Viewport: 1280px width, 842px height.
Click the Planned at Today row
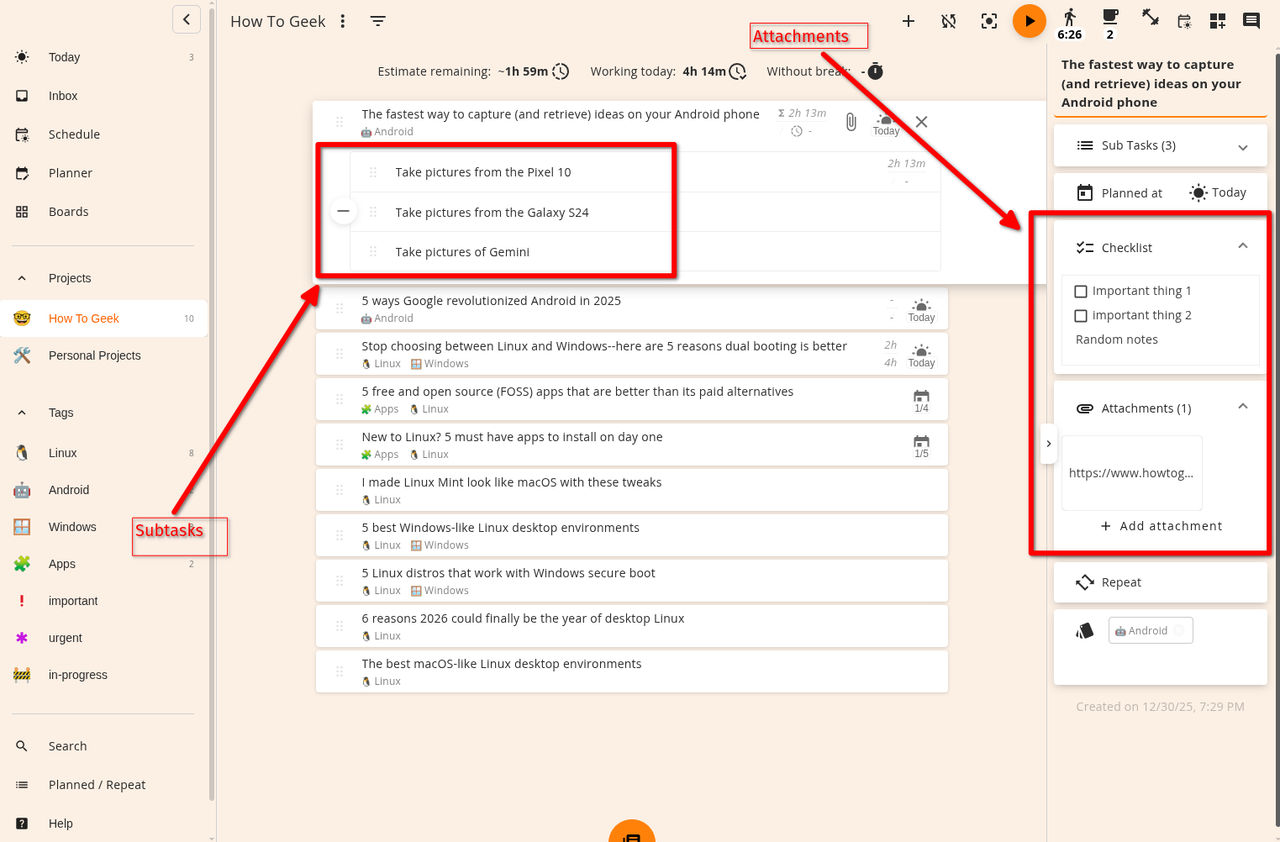[1160, 193]
